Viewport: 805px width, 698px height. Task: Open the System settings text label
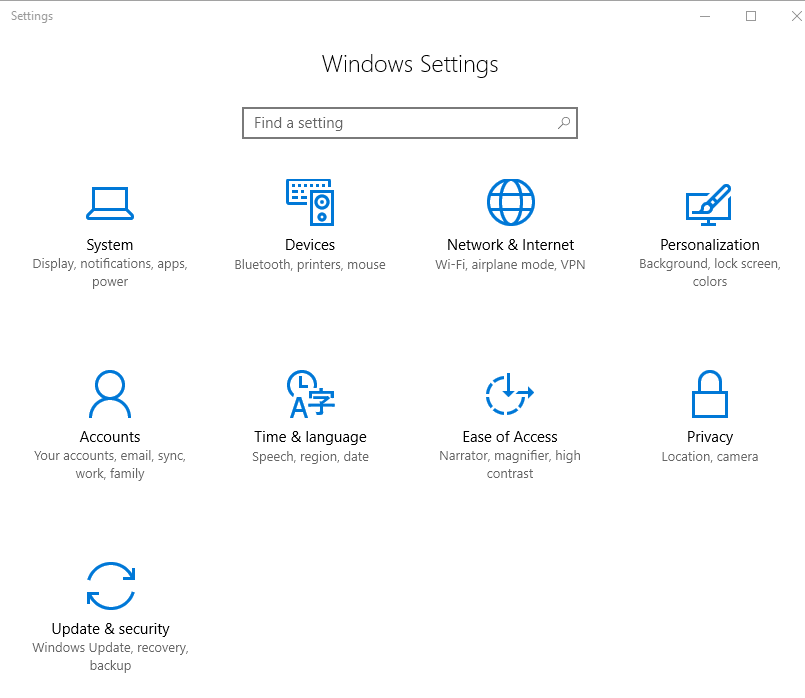pos(110,245)
